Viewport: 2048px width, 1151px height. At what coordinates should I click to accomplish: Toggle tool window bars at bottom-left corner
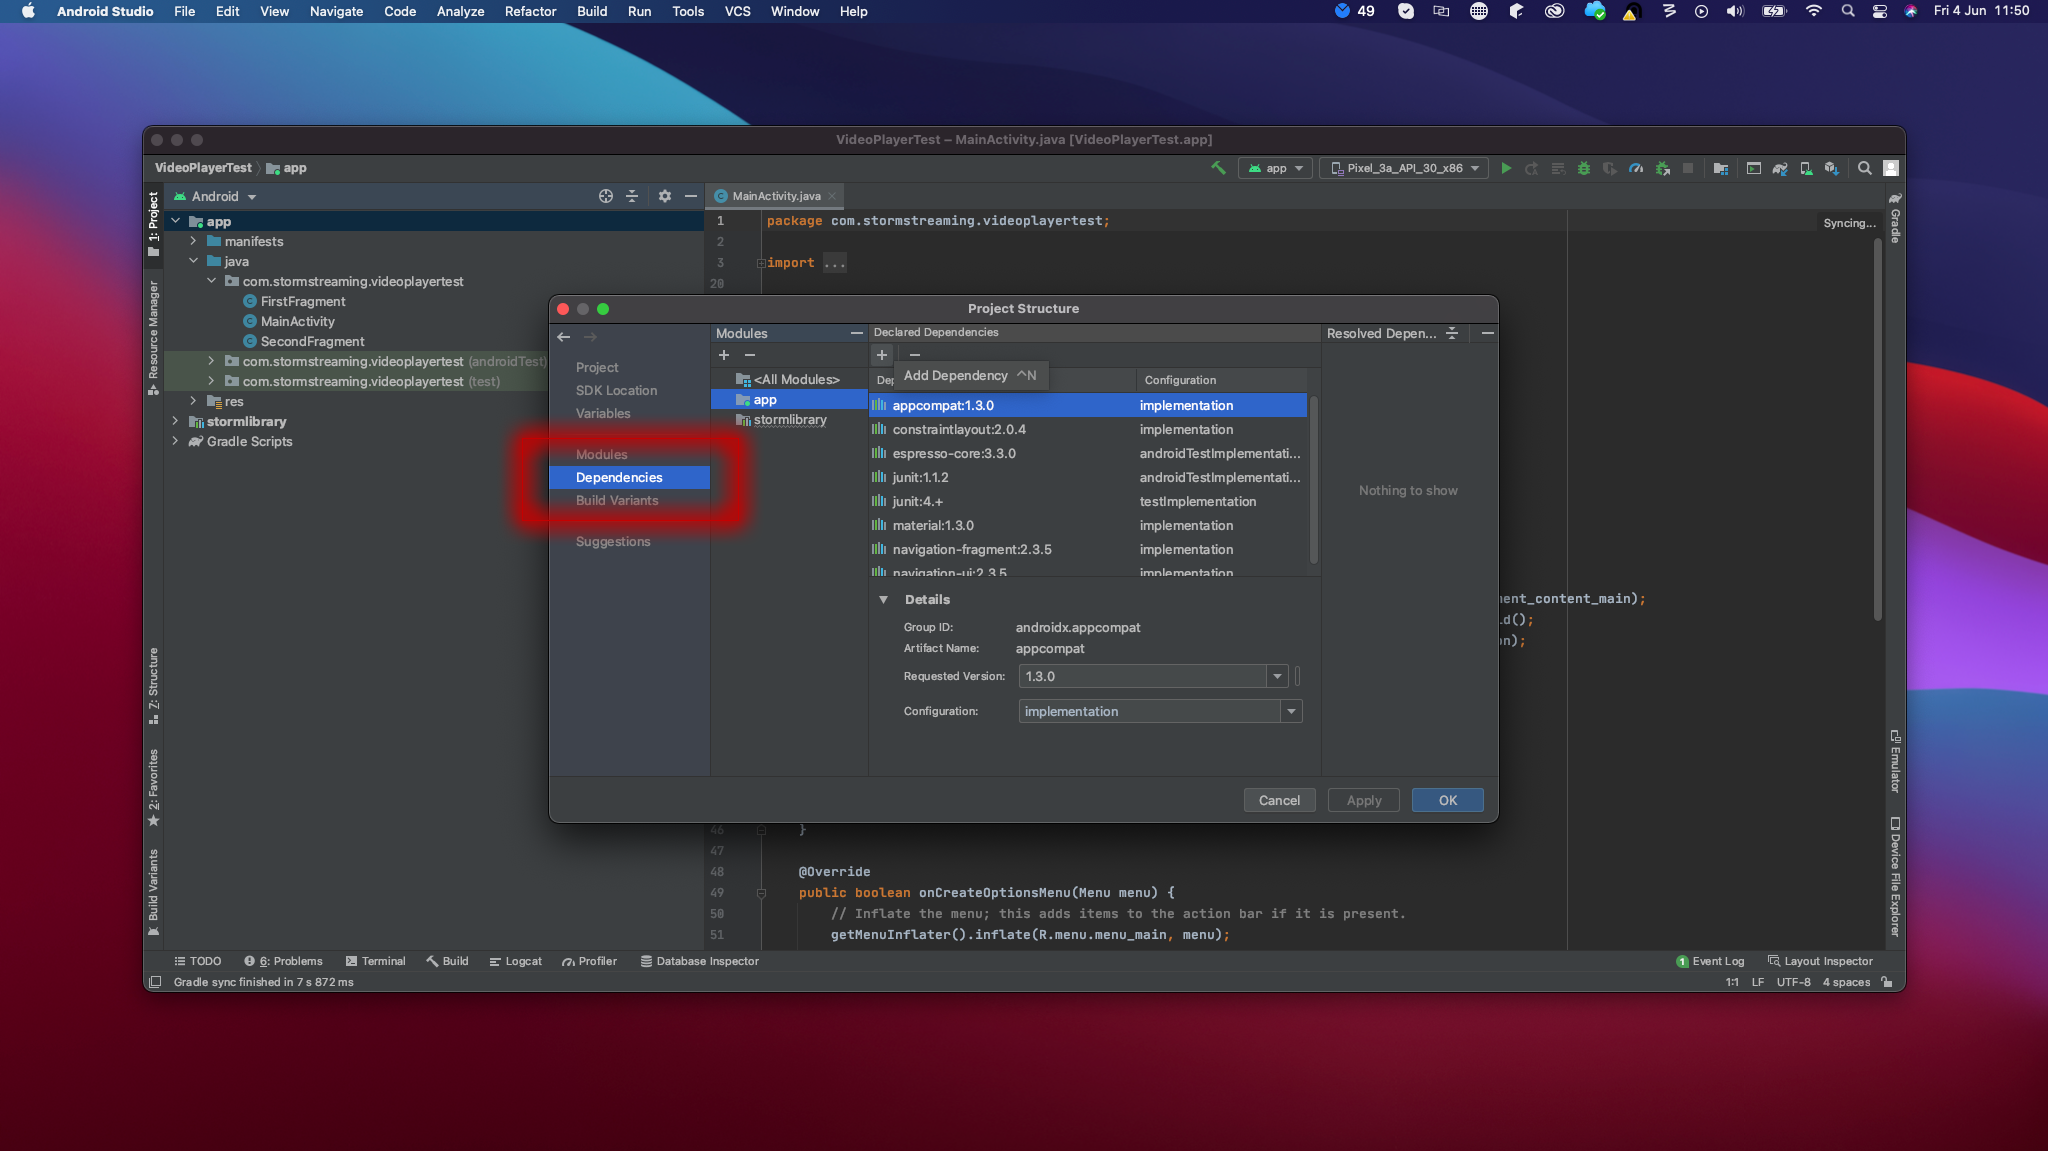tap(155, 982)
